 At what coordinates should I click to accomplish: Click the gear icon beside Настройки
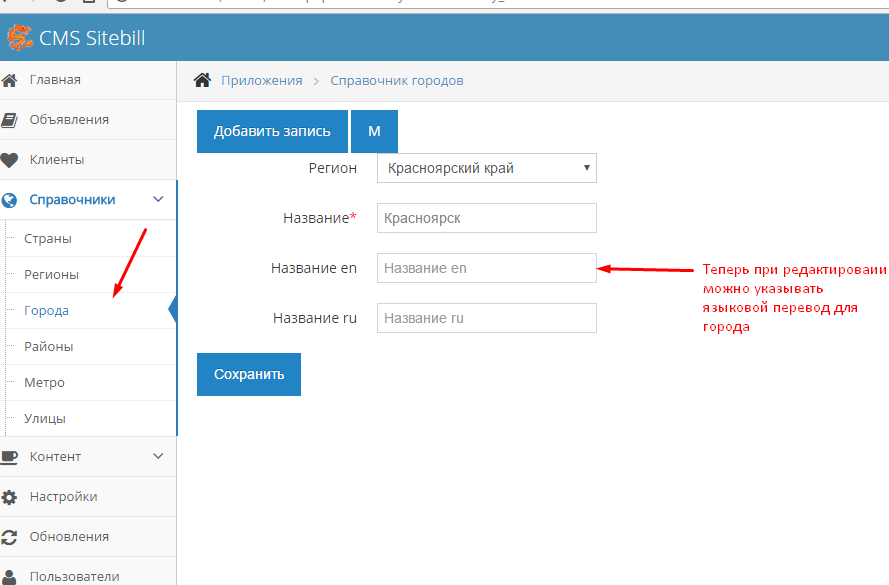pos(10,497)
